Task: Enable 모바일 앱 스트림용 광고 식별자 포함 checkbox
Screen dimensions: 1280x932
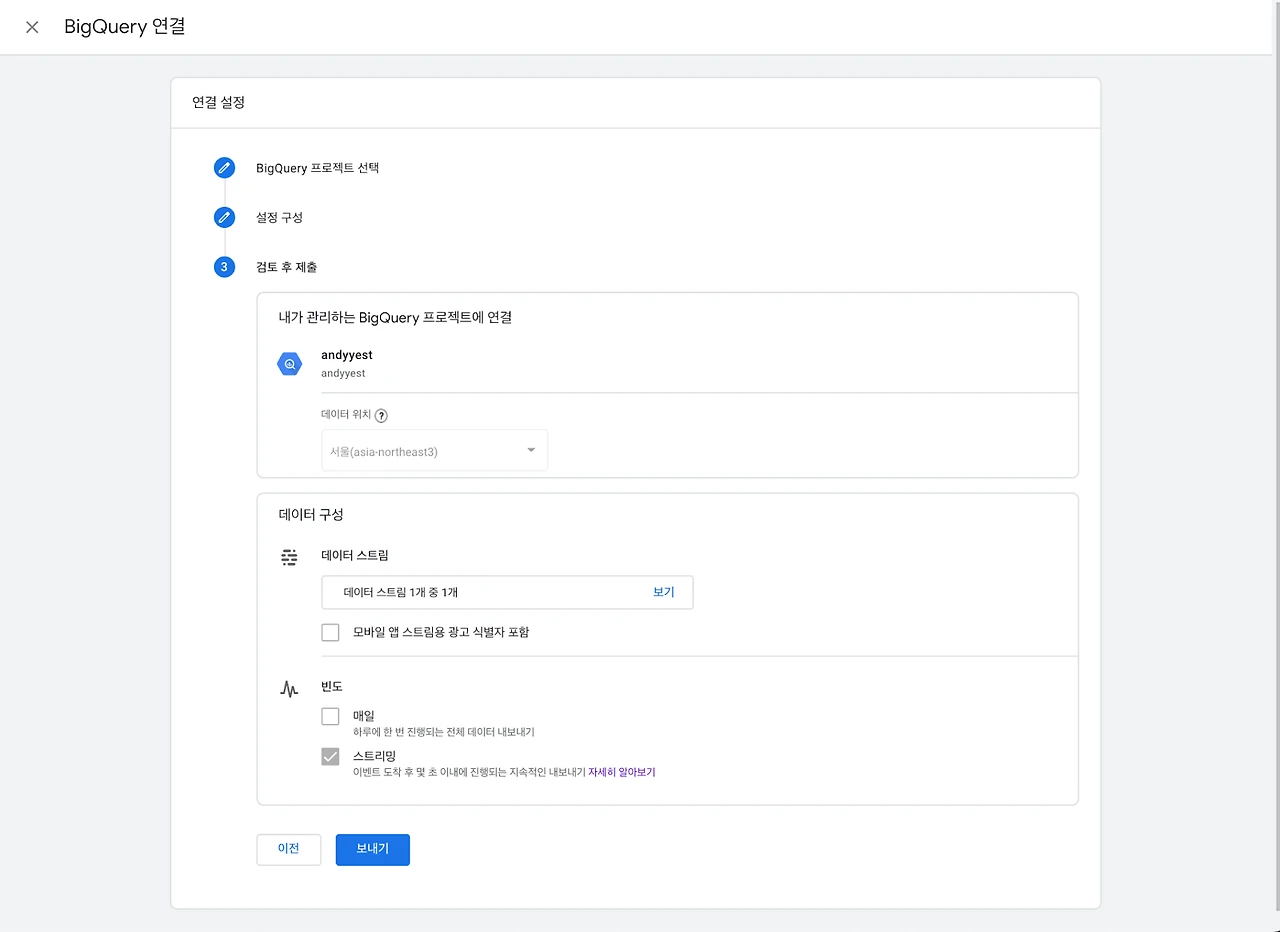Action: (x=330, y=632)
